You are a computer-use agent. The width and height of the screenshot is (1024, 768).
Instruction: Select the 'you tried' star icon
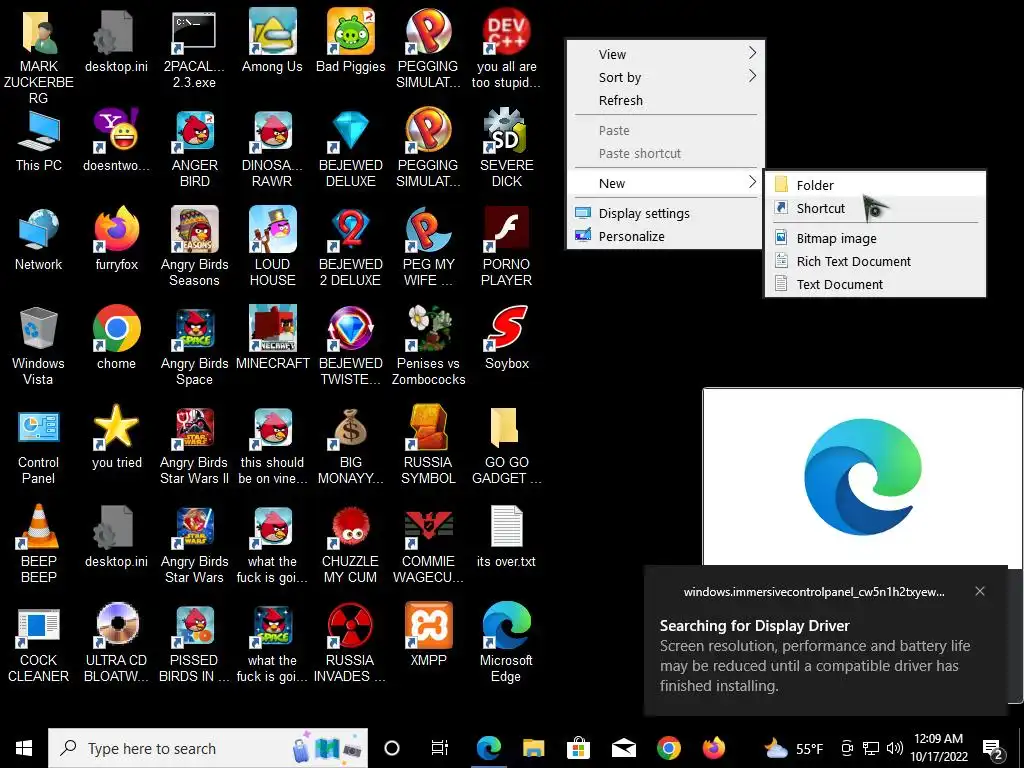click(x=116, y=438)
